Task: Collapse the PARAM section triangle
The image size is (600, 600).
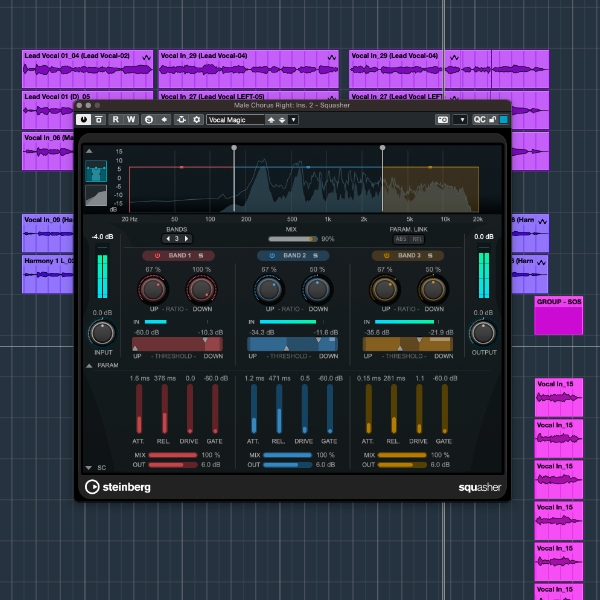Action: coord(89,366)
